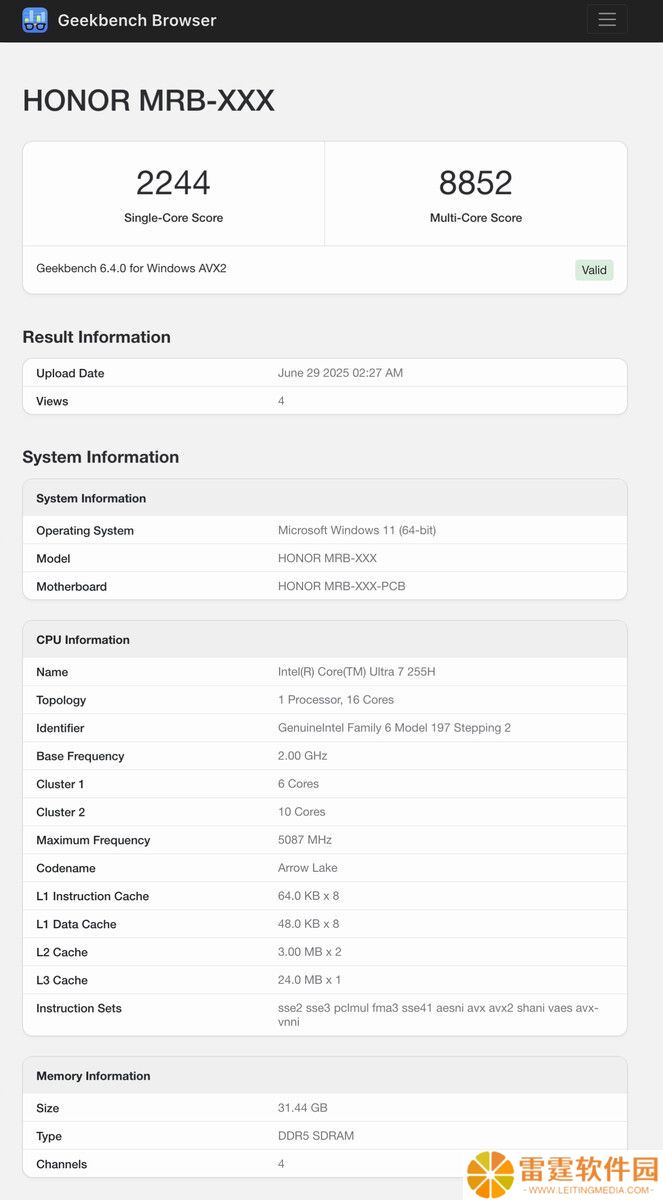The height and width of the screenshot is (1200, 663).
Task: Click the Instruction Sets label
Action: click(79, 1008)
